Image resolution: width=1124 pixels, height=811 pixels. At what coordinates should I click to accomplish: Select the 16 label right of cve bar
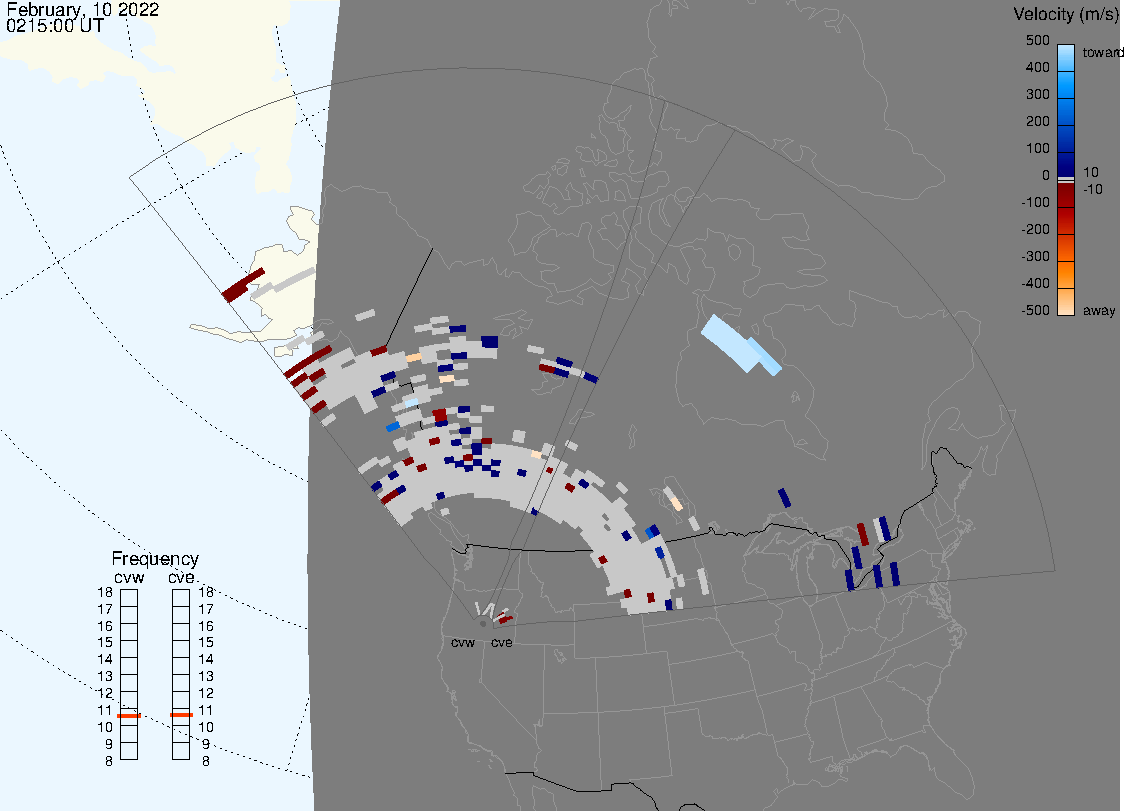tap(206, 626)
